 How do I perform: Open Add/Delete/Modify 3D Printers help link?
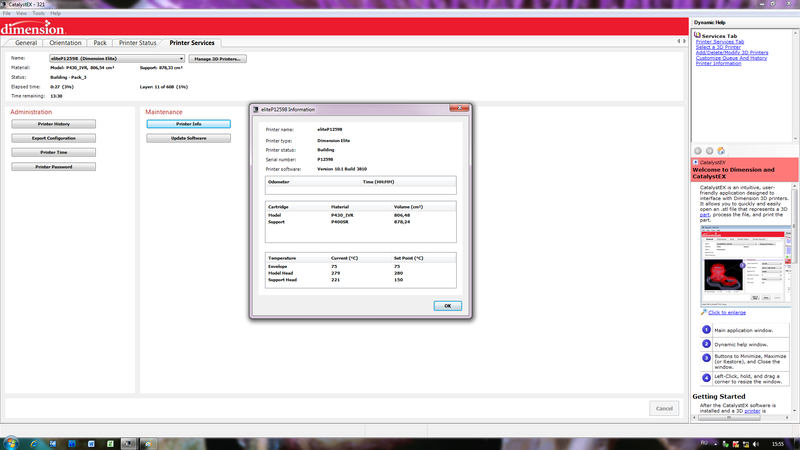tap(732, 53)
